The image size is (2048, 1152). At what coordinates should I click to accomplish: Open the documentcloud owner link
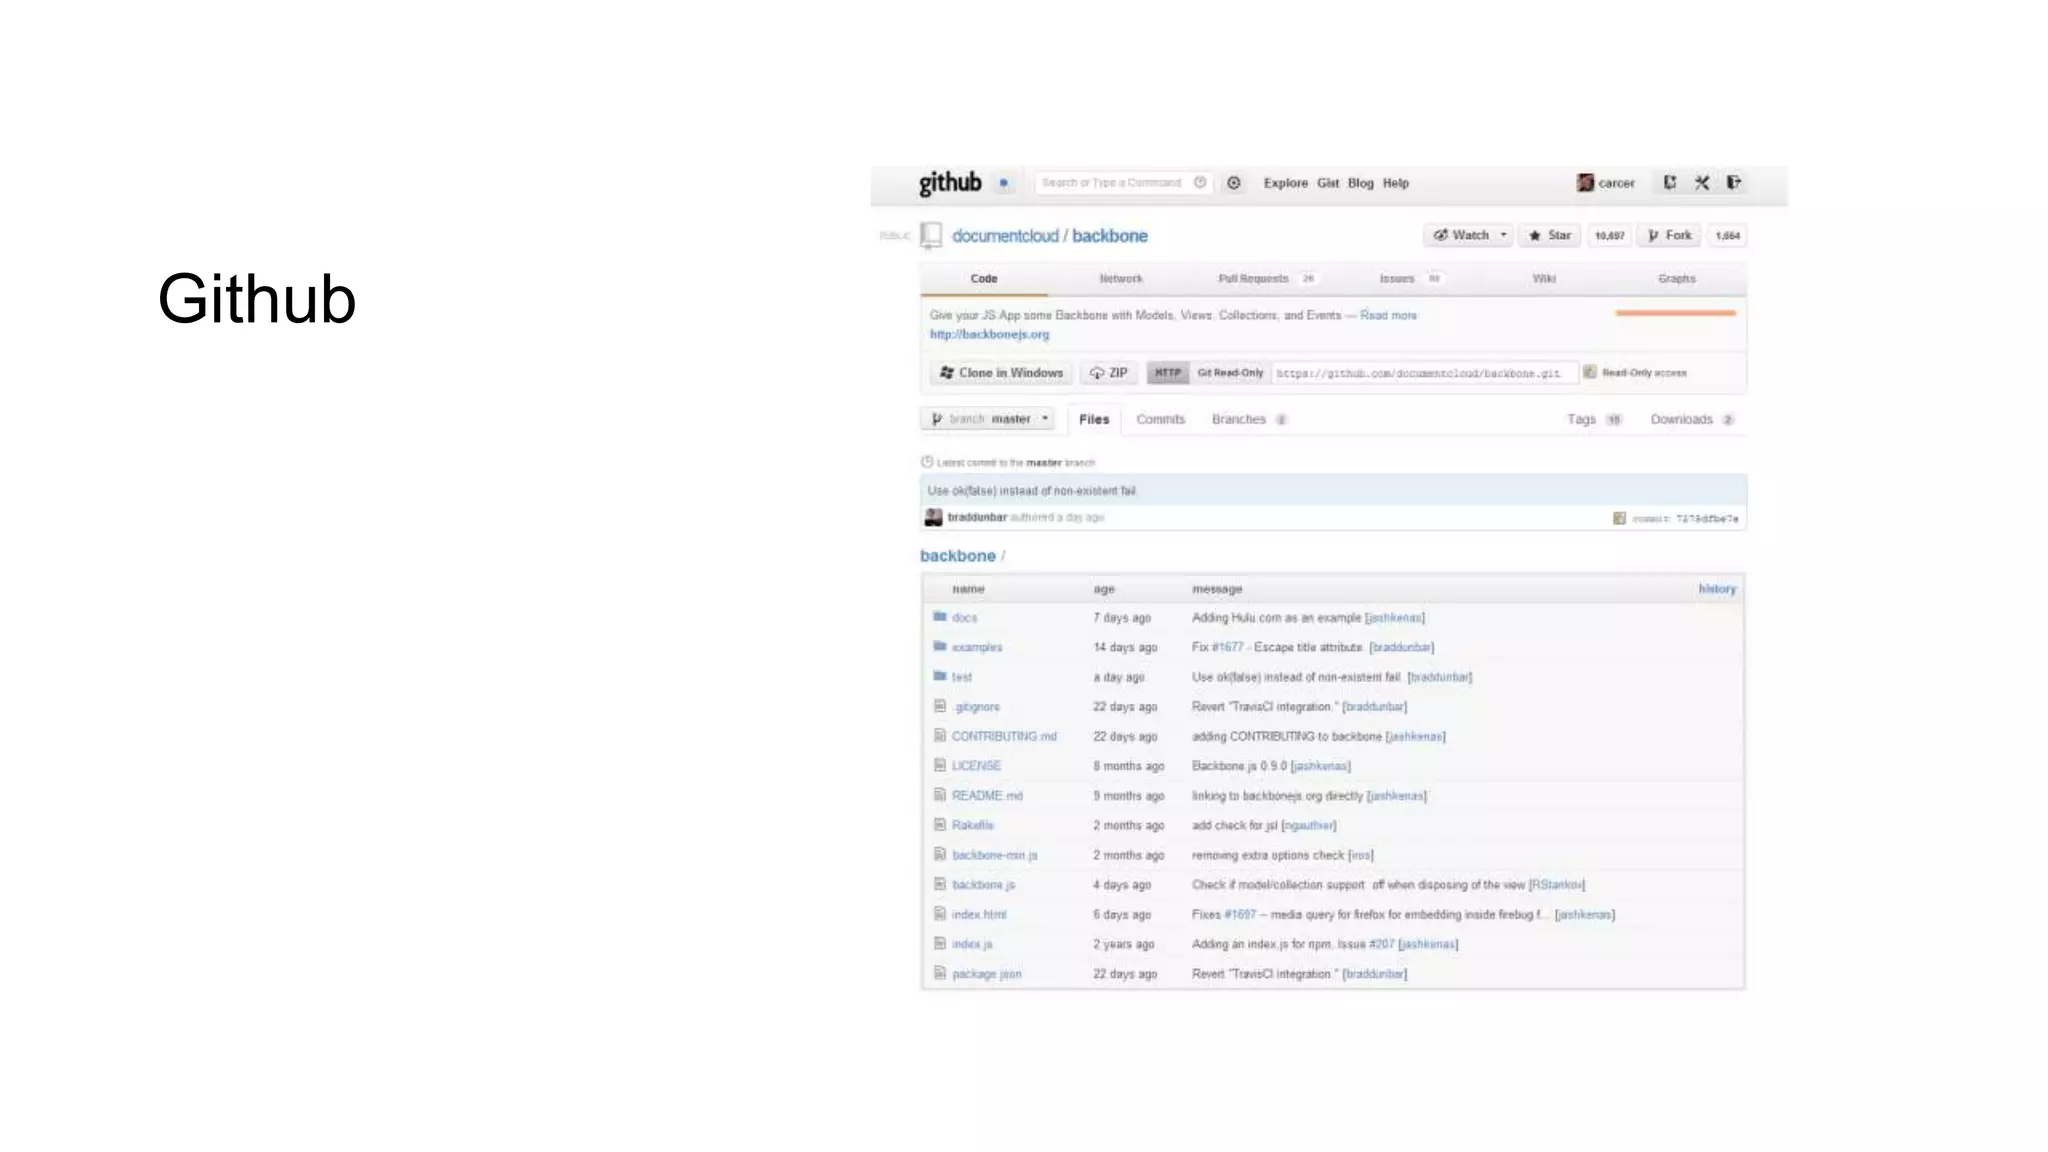click(x=1004, y=236)
